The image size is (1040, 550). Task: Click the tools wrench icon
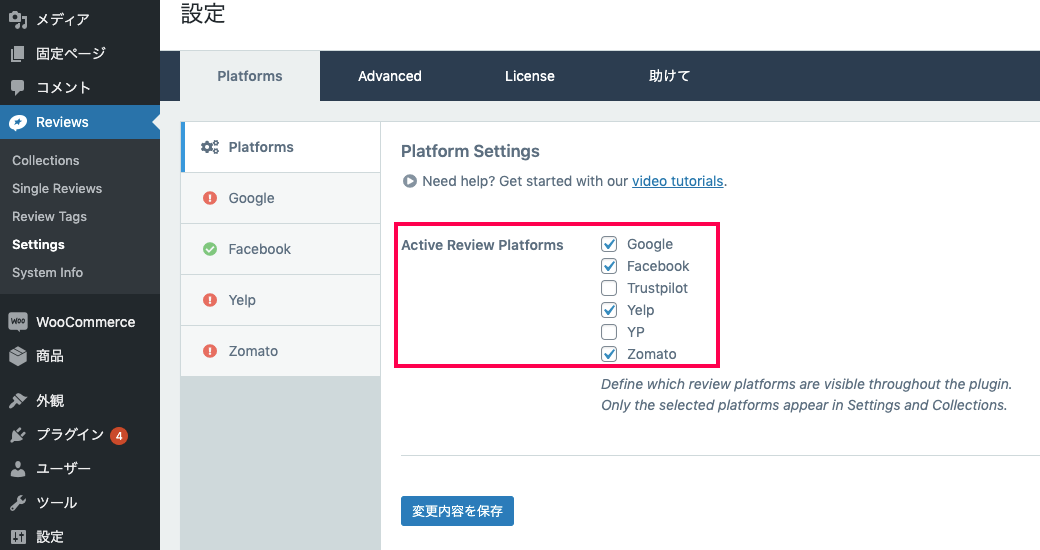tap(18, 503)
